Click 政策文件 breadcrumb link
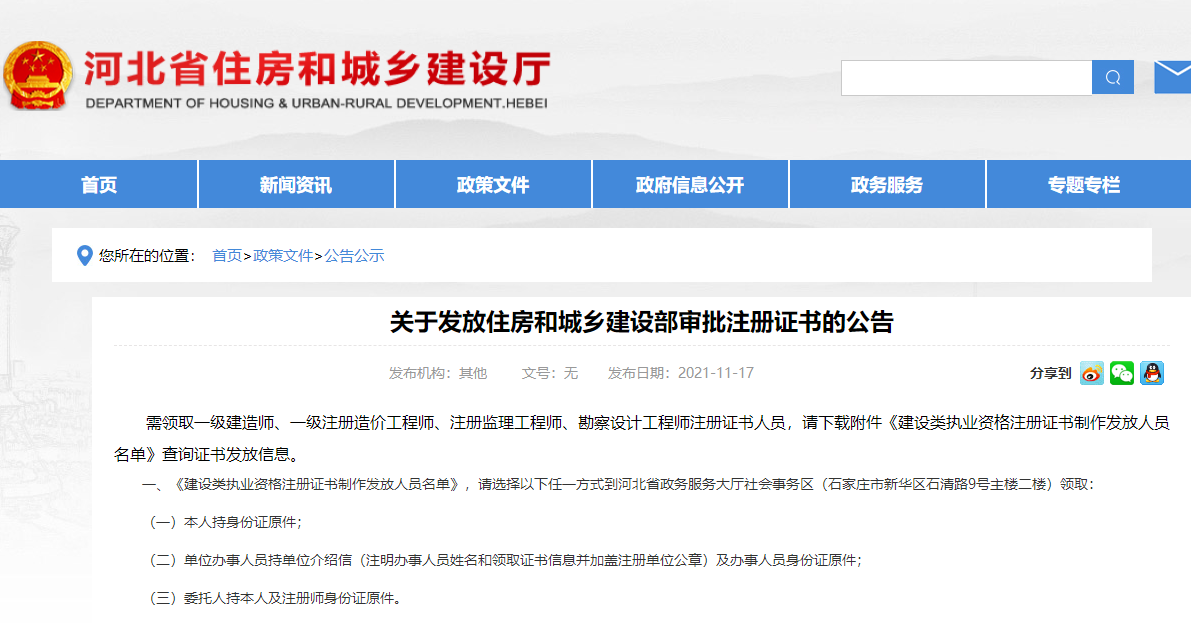This screenshot has height=623, width=1191. click(283, 256)
